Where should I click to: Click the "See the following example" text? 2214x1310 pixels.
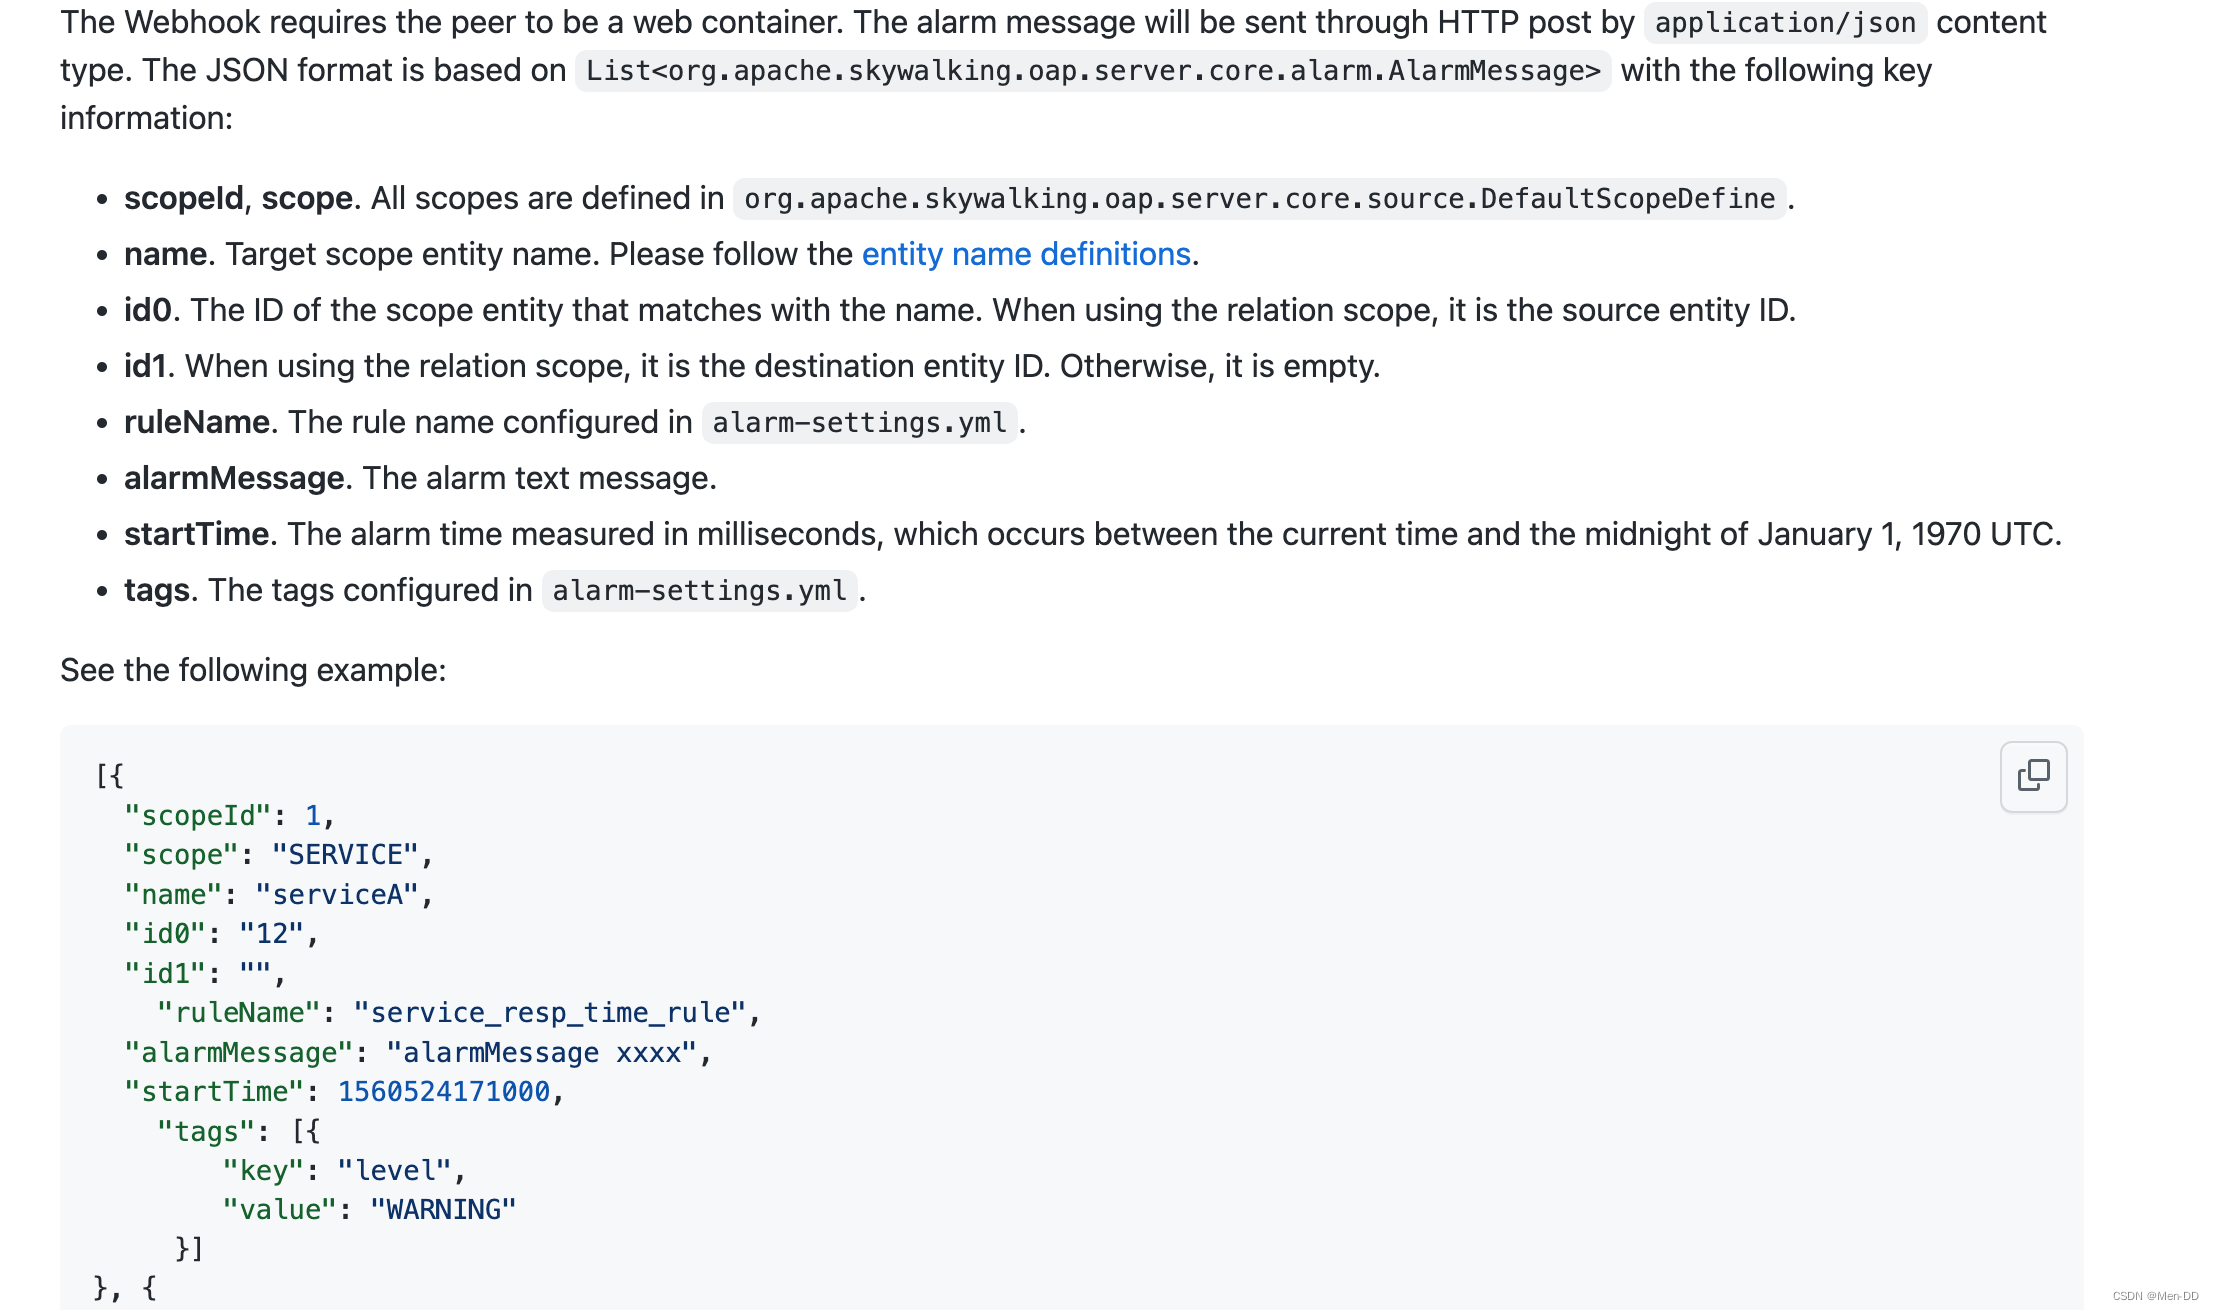pos(253,670)
